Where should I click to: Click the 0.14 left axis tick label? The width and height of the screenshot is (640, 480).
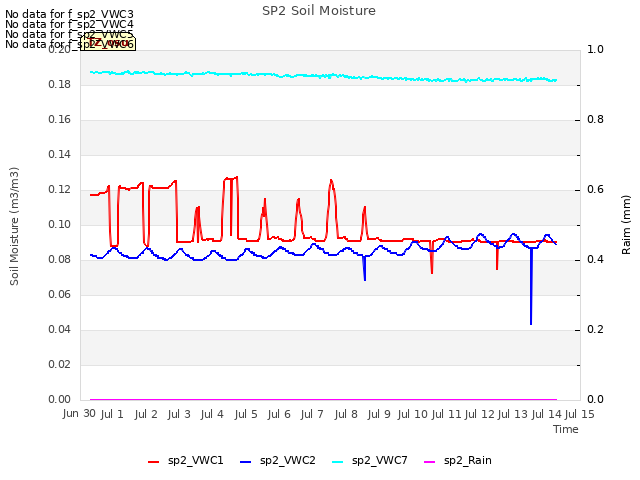click(x=60, y=155)
